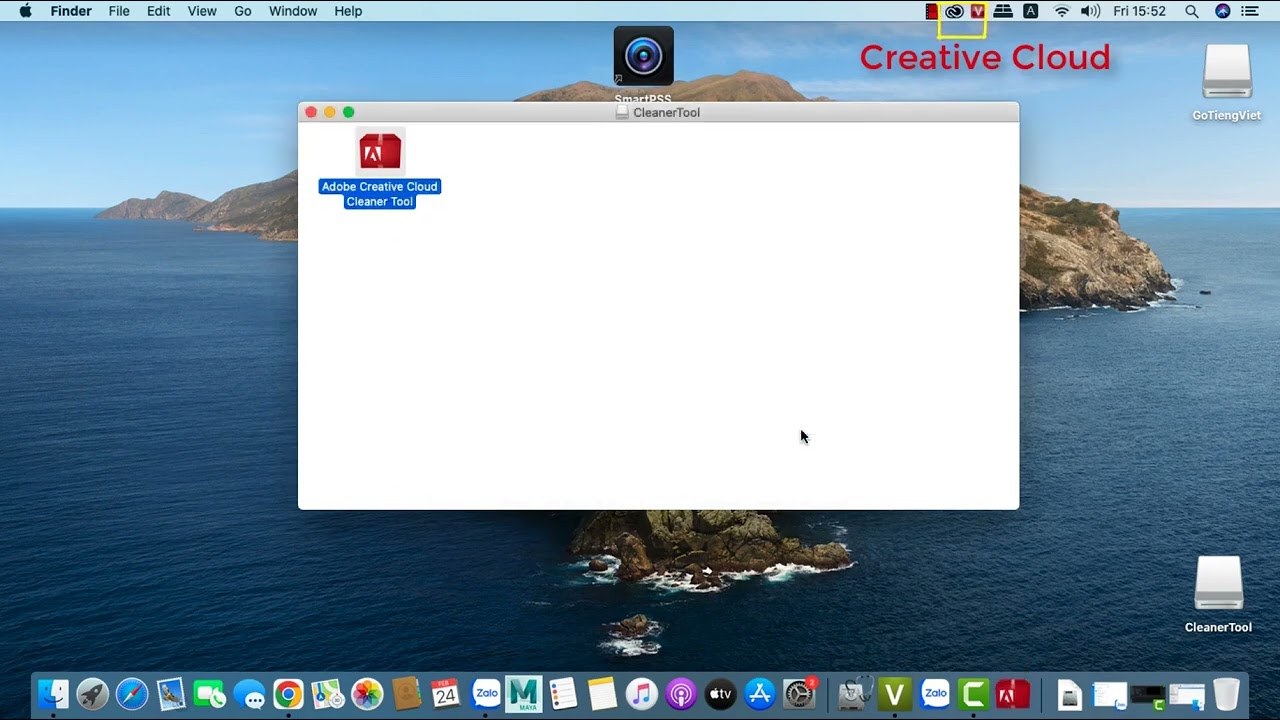Open Notification Center list icon

click(1250, 11)
